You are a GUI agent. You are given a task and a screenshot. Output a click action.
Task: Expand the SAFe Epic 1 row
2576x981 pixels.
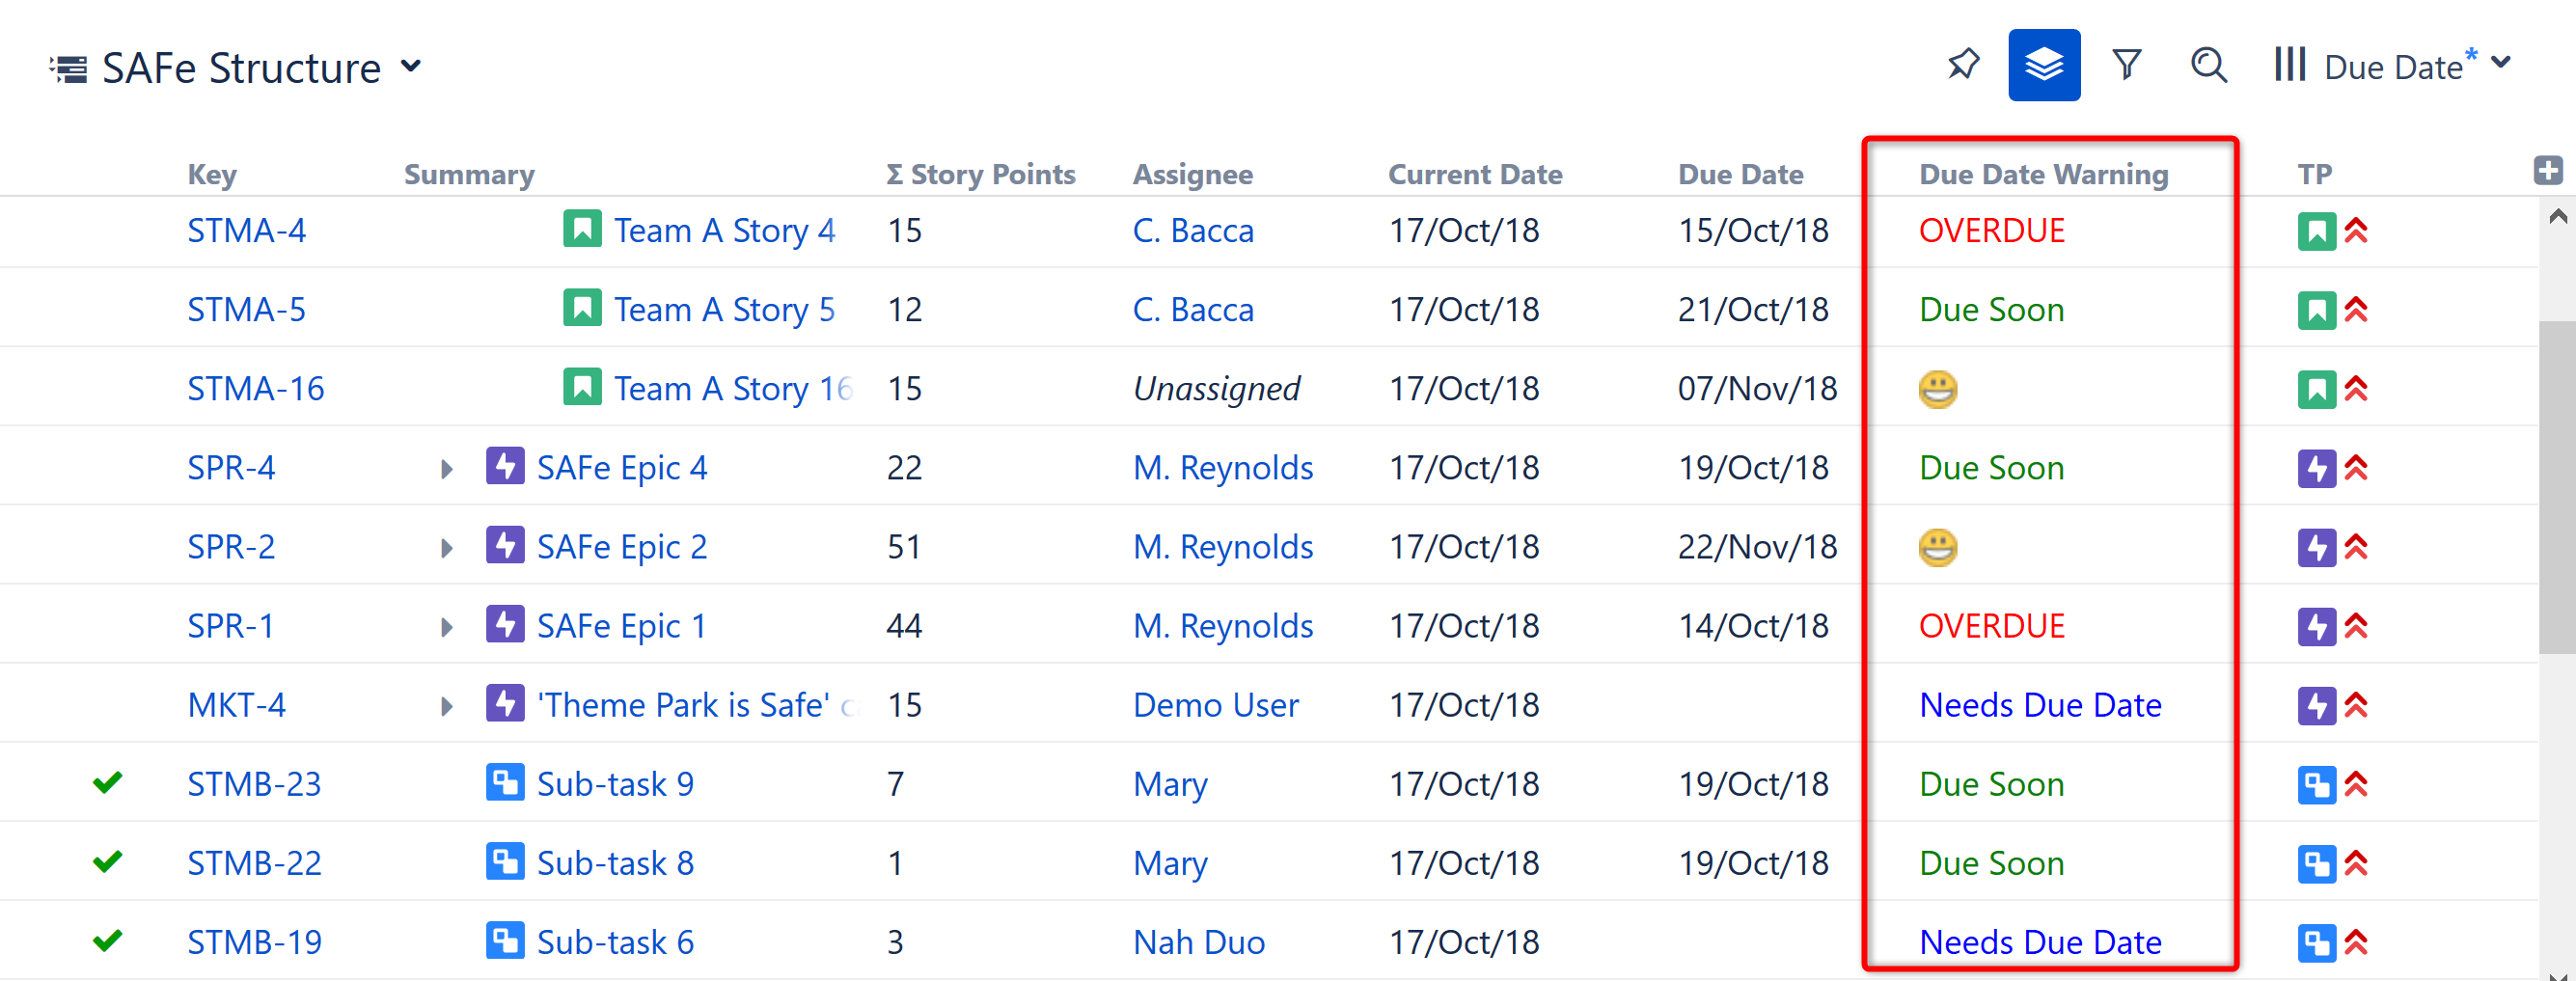[x=446, y=627]
